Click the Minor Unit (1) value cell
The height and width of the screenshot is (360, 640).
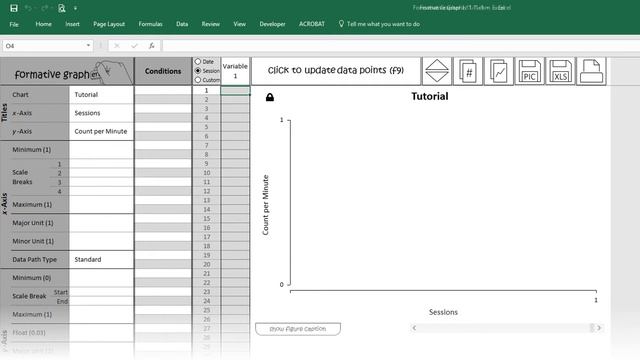pyautogui.click(x=101, y=241)
